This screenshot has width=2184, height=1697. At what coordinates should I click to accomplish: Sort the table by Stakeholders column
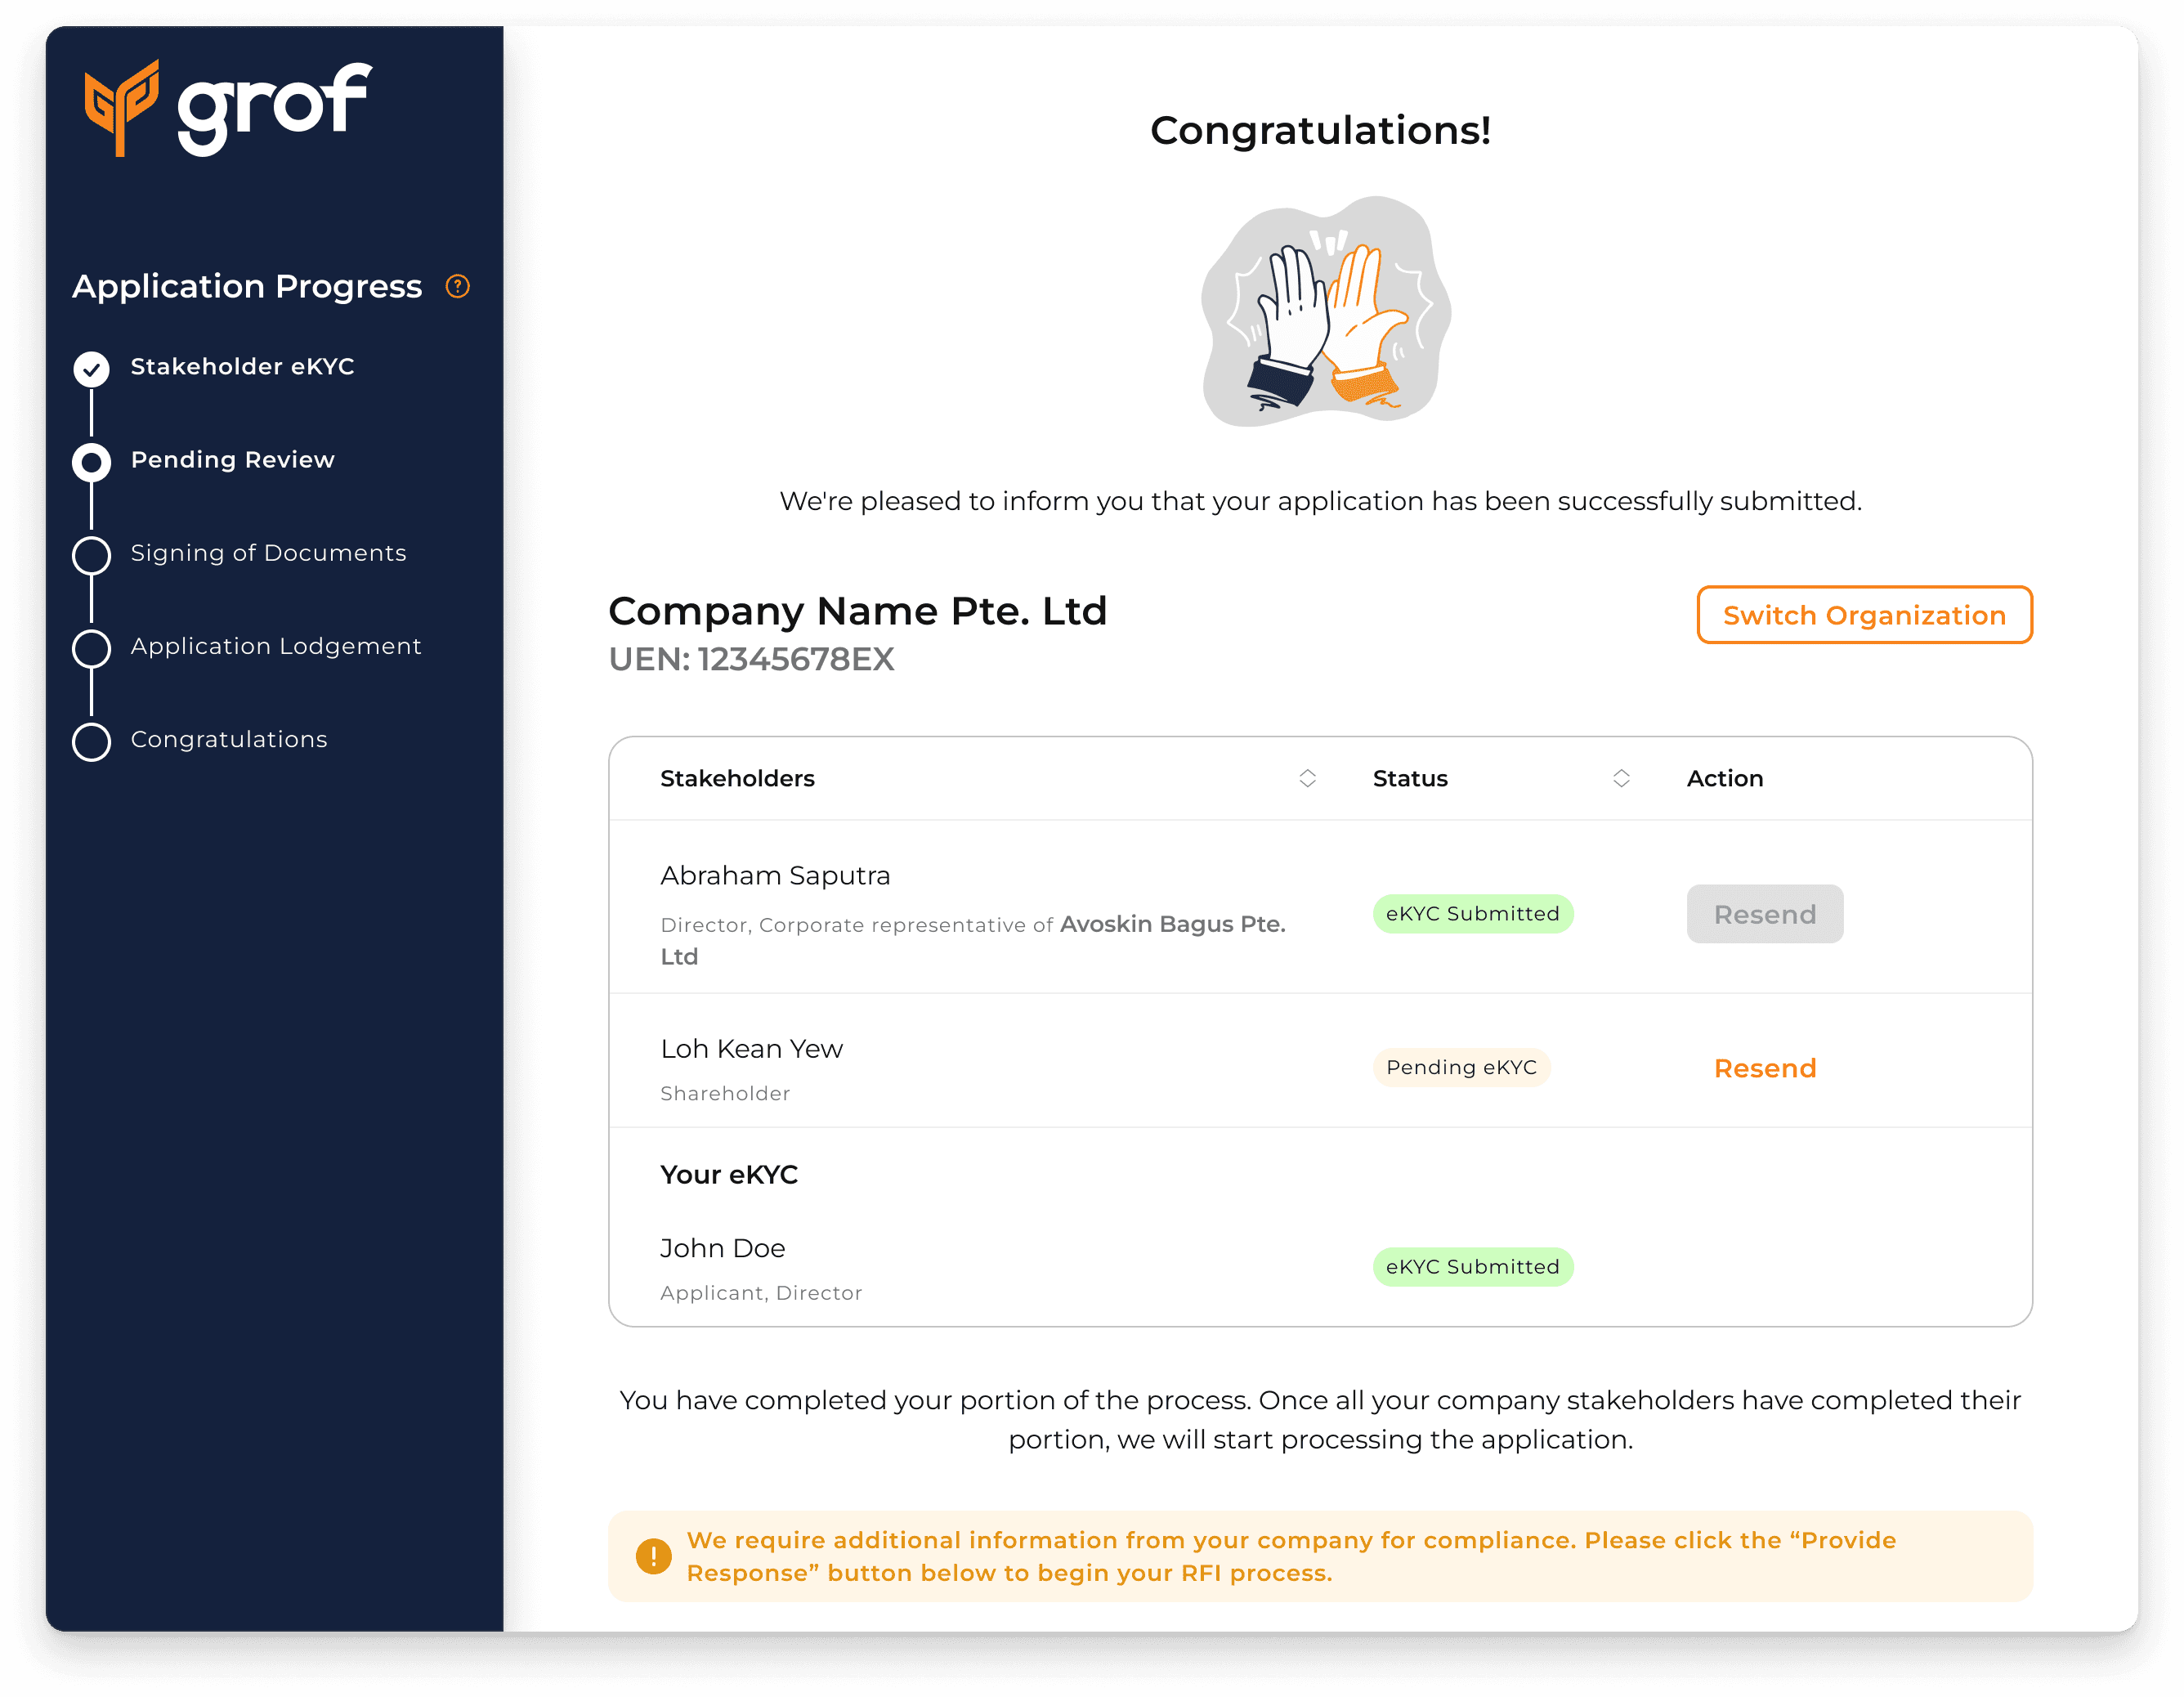click(1306, 778)
